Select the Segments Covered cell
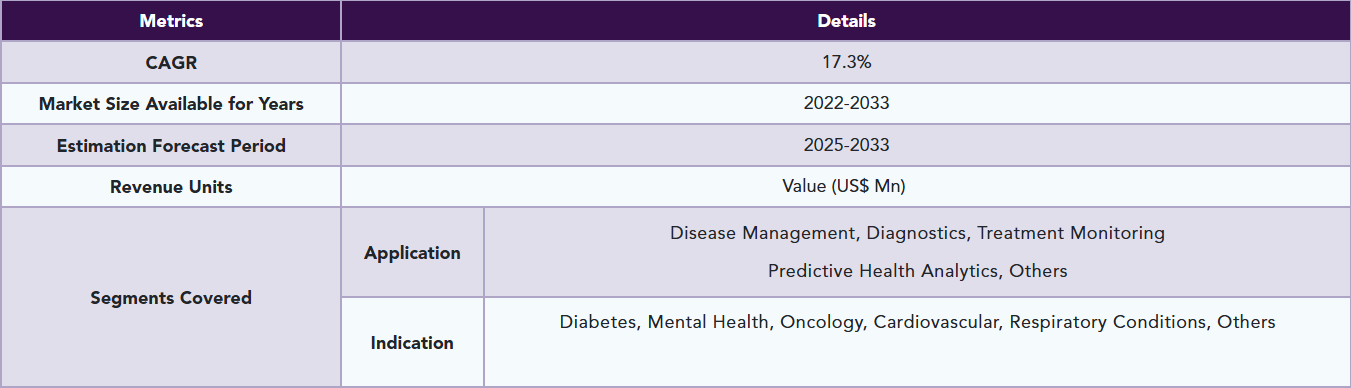 click(171, 297)
